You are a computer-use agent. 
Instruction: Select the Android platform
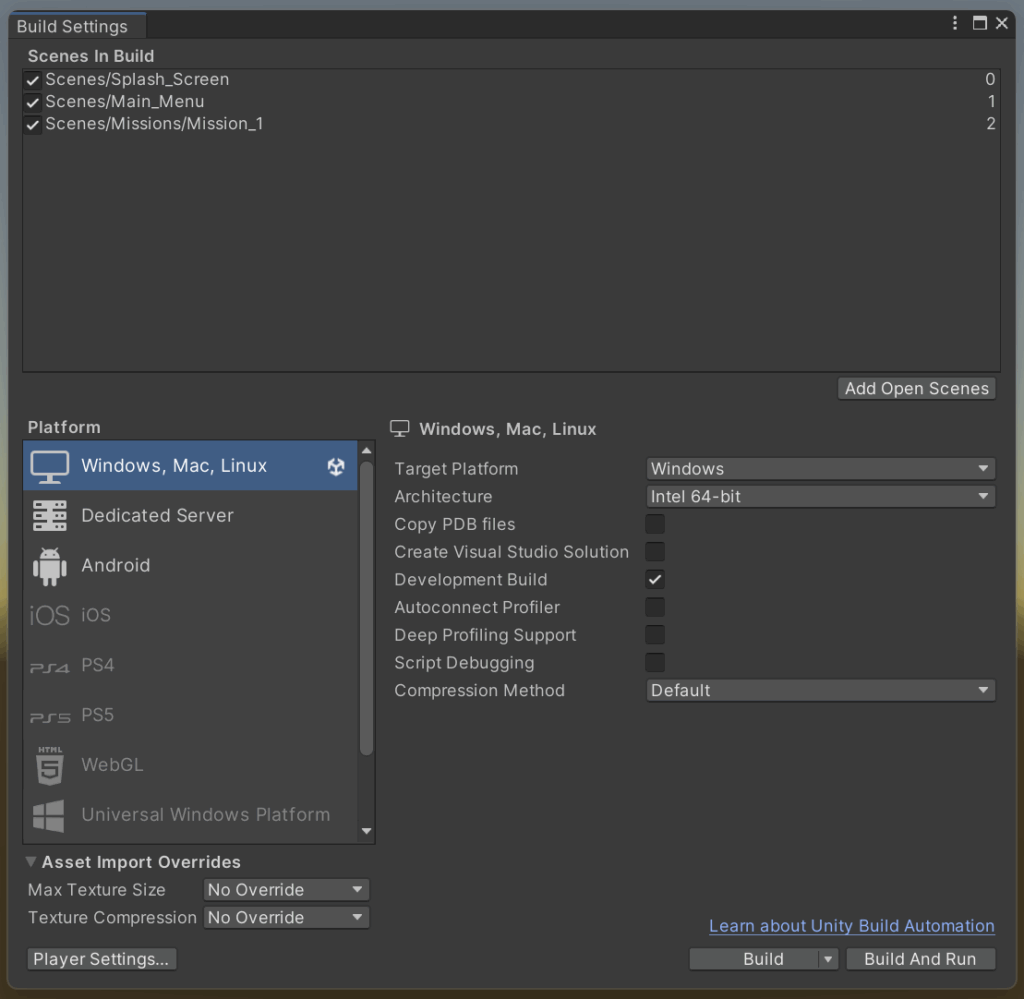click(x=190, y=565)
